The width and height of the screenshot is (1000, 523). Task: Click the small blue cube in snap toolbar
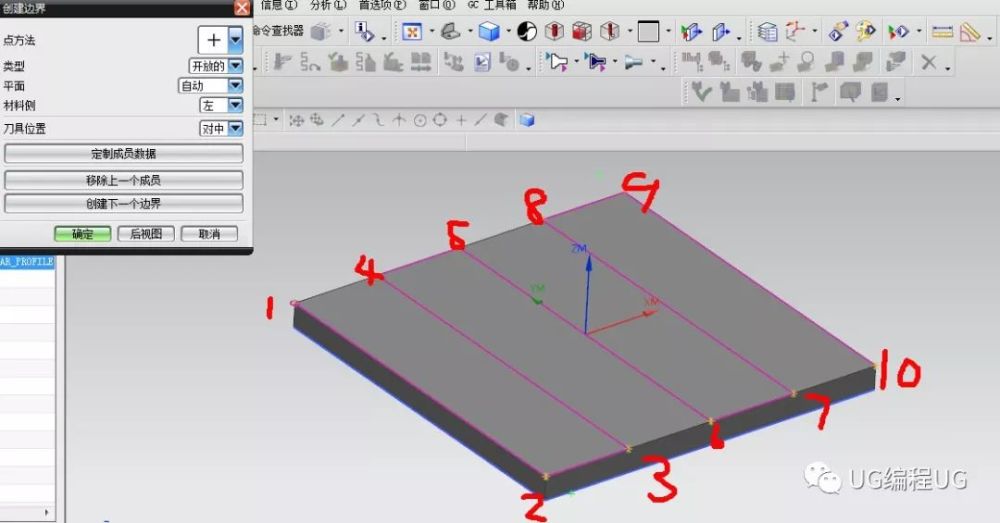(527, 120)
